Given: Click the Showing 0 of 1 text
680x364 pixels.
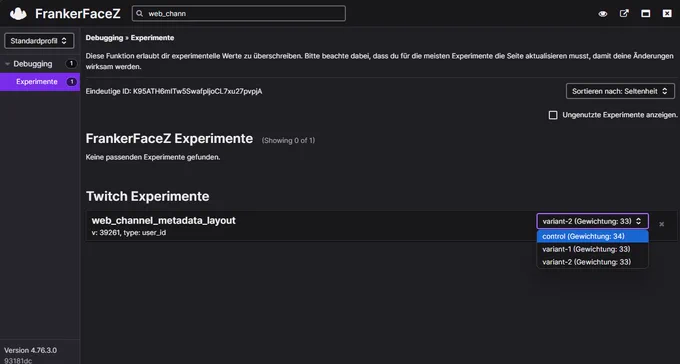Looking at the screenshot, I should point(288,140).
